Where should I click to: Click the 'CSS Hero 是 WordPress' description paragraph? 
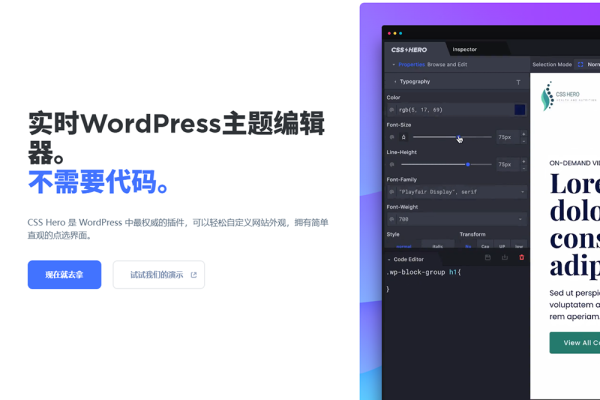(x=178, y=229)
